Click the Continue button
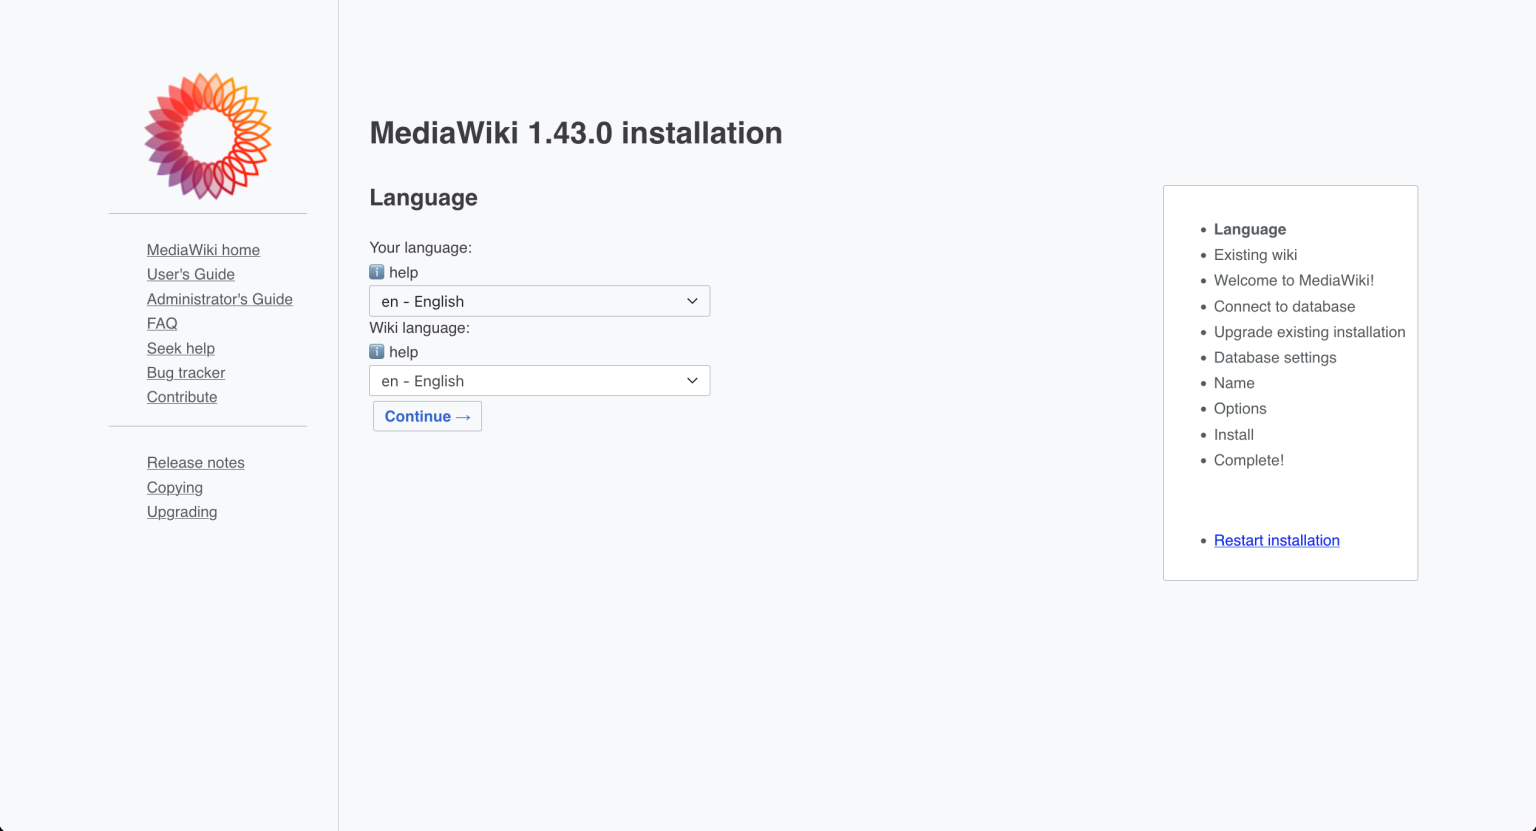Image resolution: width=1536 pixels, height=831 pixels. point(427,416)
